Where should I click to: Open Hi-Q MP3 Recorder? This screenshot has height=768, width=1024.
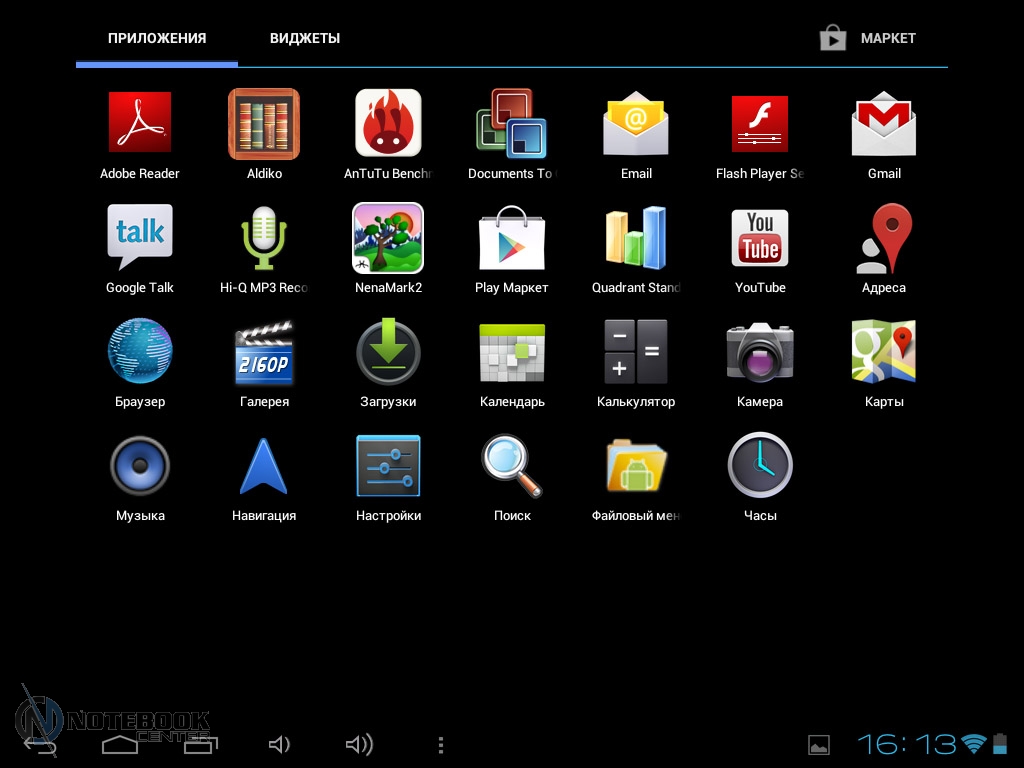pos(264,238)
